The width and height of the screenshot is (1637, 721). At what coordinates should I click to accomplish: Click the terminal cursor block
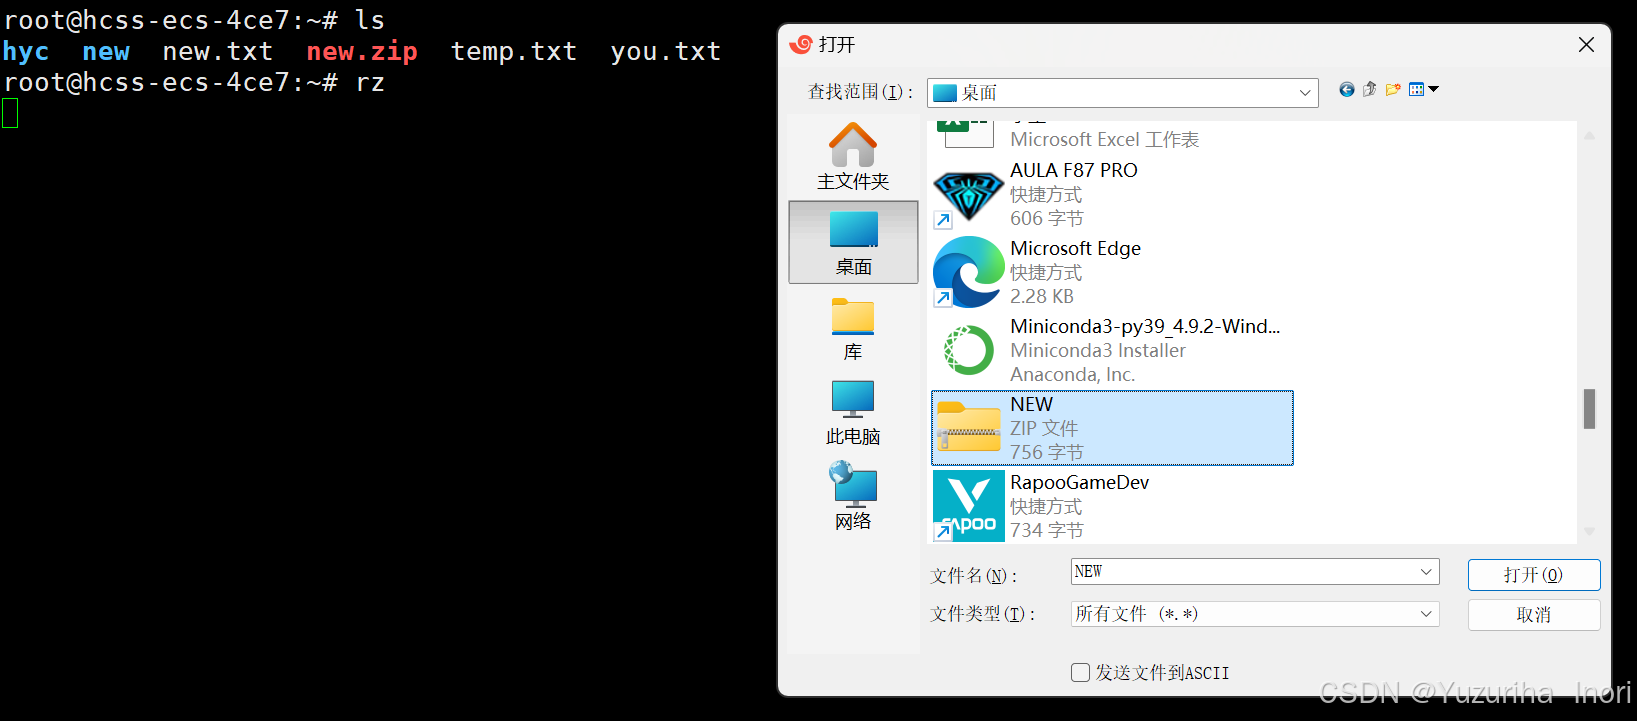tap(10, 113)
